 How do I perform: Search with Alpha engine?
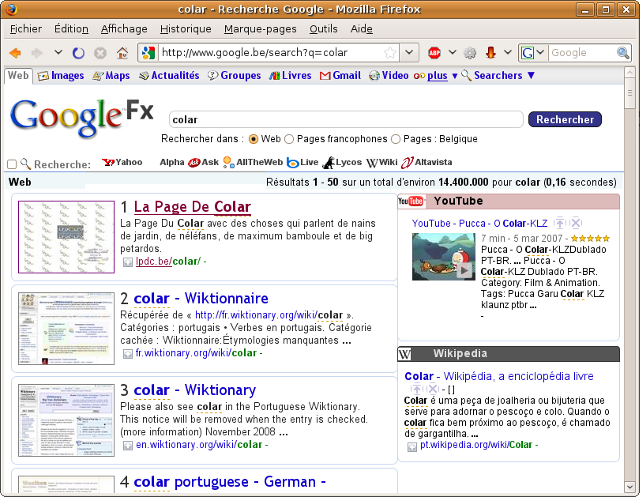[x=172, y=162]
